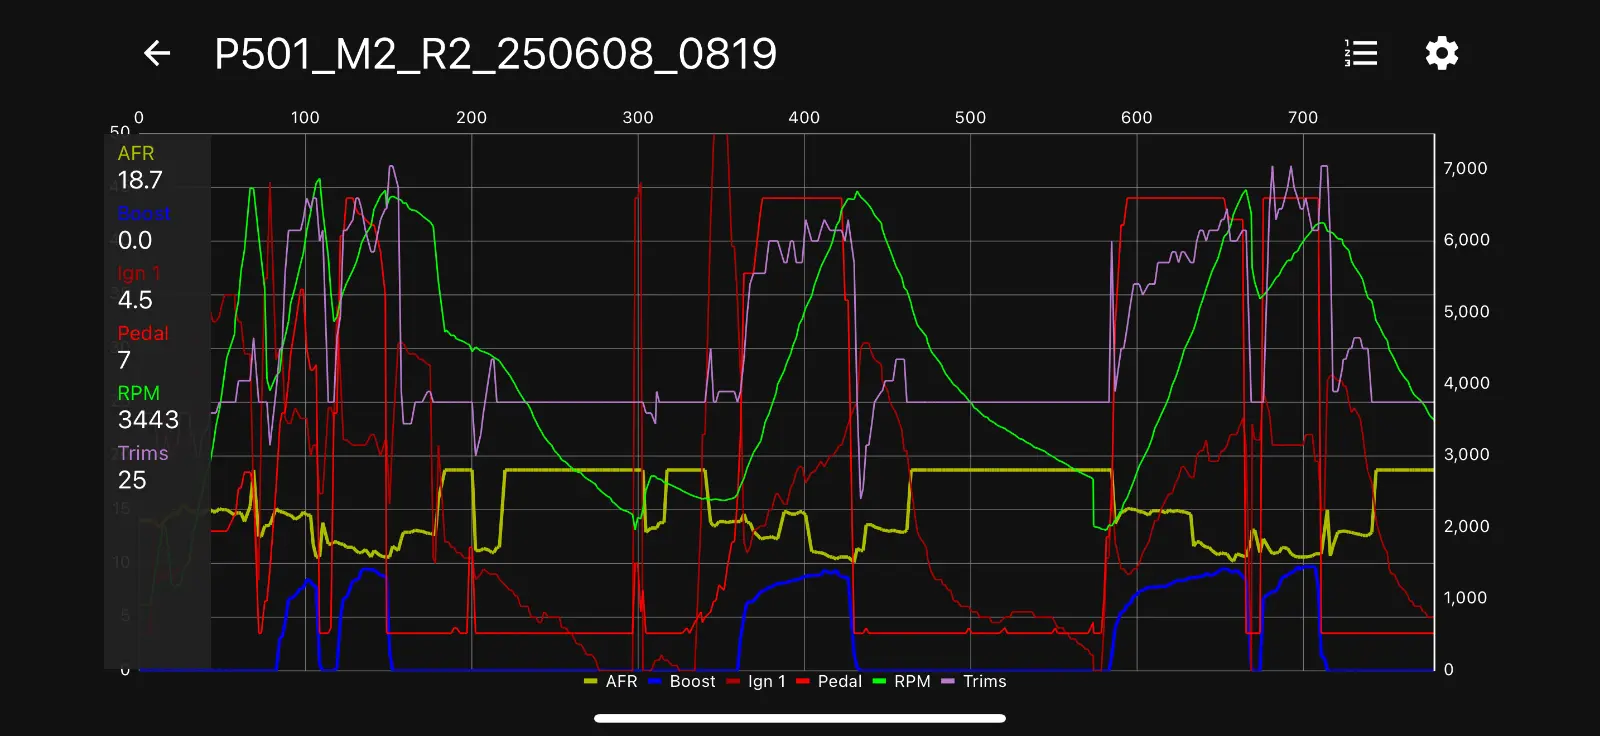Toggle Ign 1 series label in legend
This screenshot has height=736, width=1600.
[x=766, y=681]
